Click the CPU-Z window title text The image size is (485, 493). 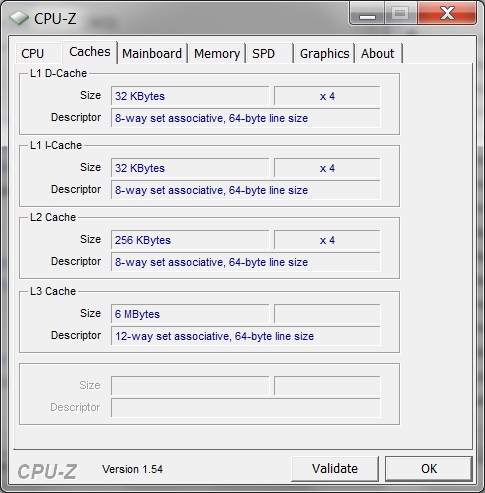(x=55, y=18)
